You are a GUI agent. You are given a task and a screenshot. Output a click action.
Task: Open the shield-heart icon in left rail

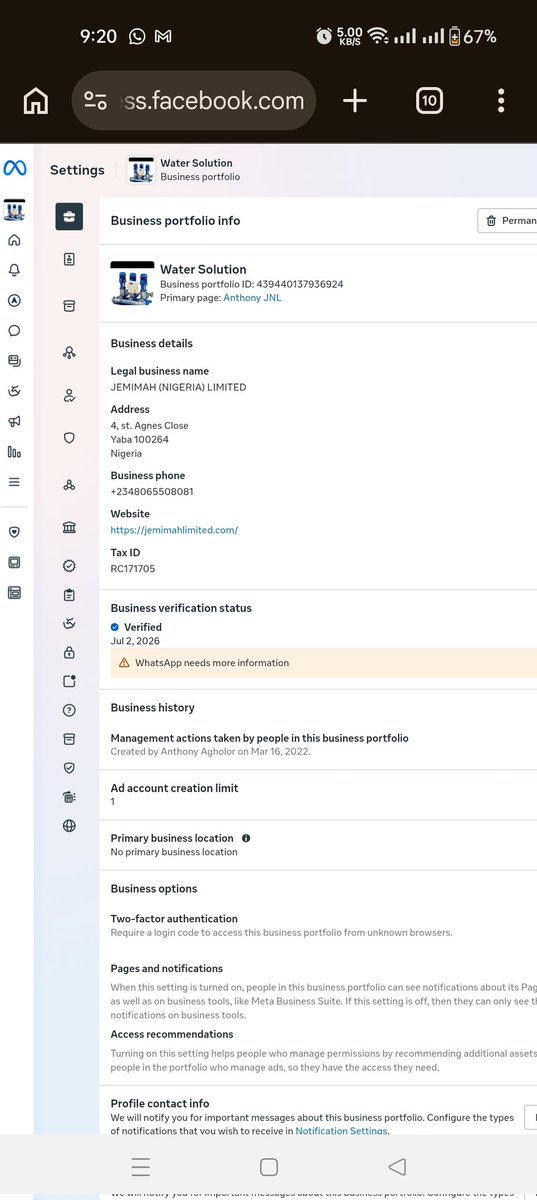point(14,532)
